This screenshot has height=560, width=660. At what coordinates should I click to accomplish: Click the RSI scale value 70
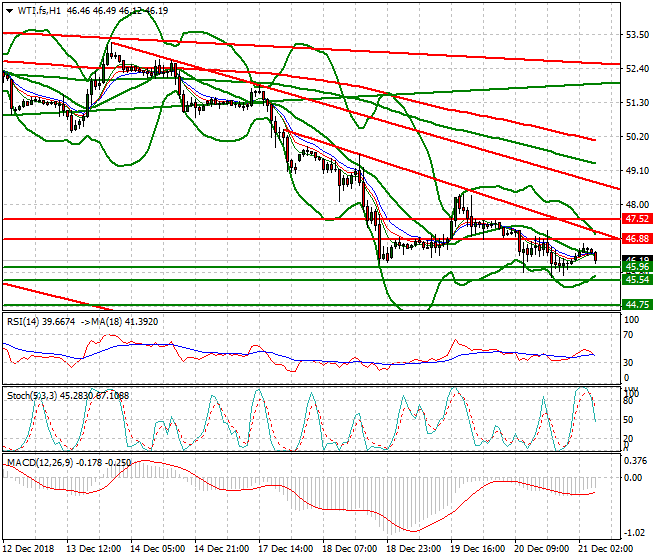pyautogui.click(x=628, y=335)
